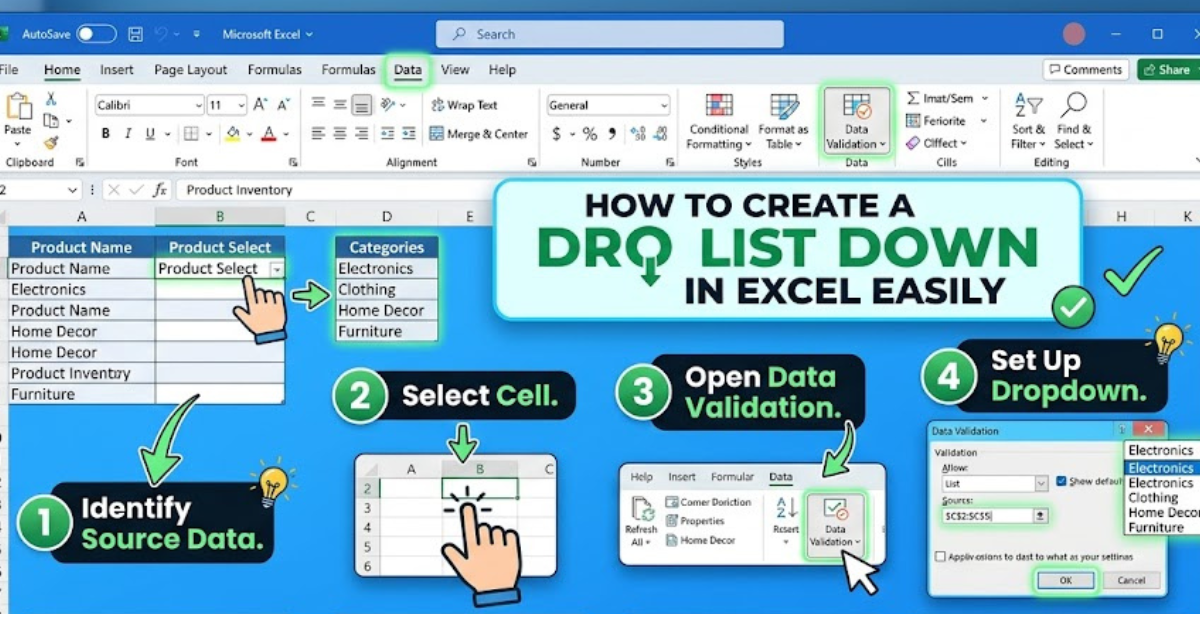Toggle Underline formatting
The width and height of the screenshot is (1200, 628).
(x=151, y=134)
